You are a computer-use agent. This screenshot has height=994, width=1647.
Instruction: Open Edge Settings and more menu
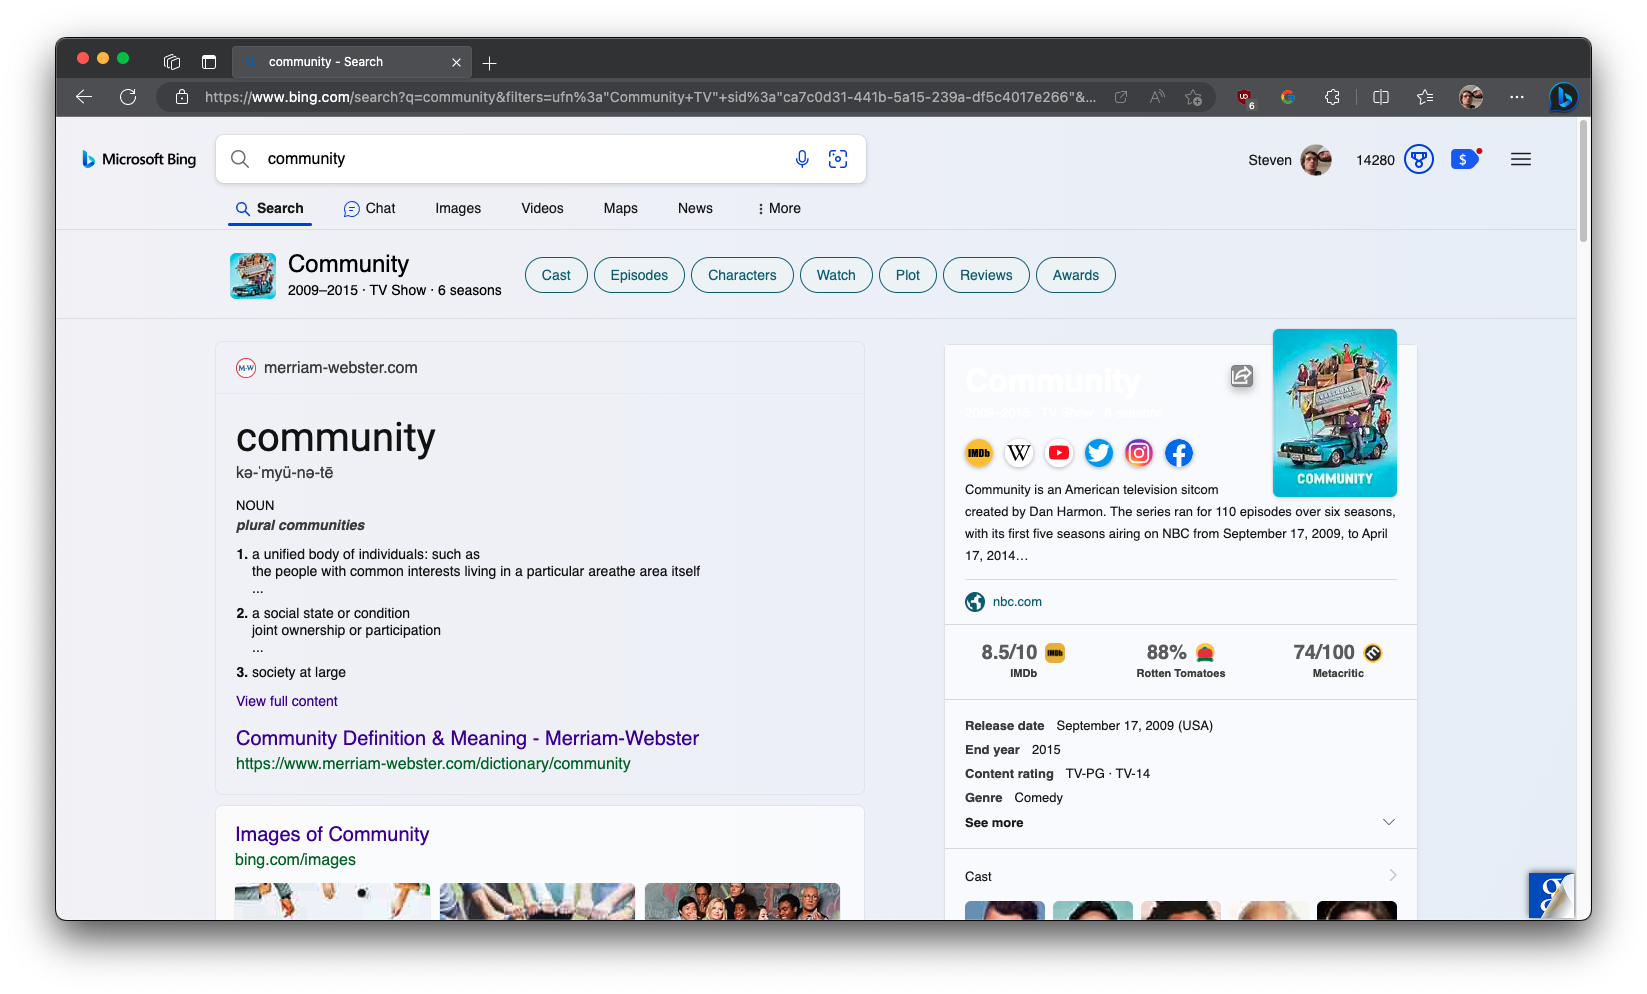coord(1517,97)
